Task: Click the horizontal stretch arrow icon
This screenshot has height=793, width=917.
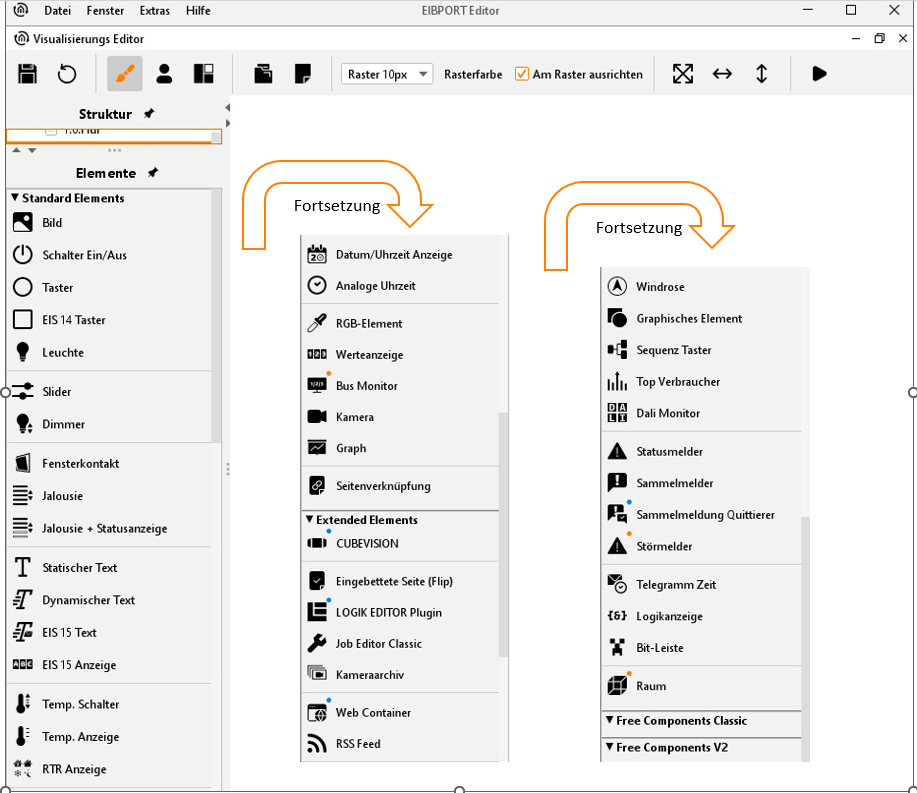Action: coord(722,74)
